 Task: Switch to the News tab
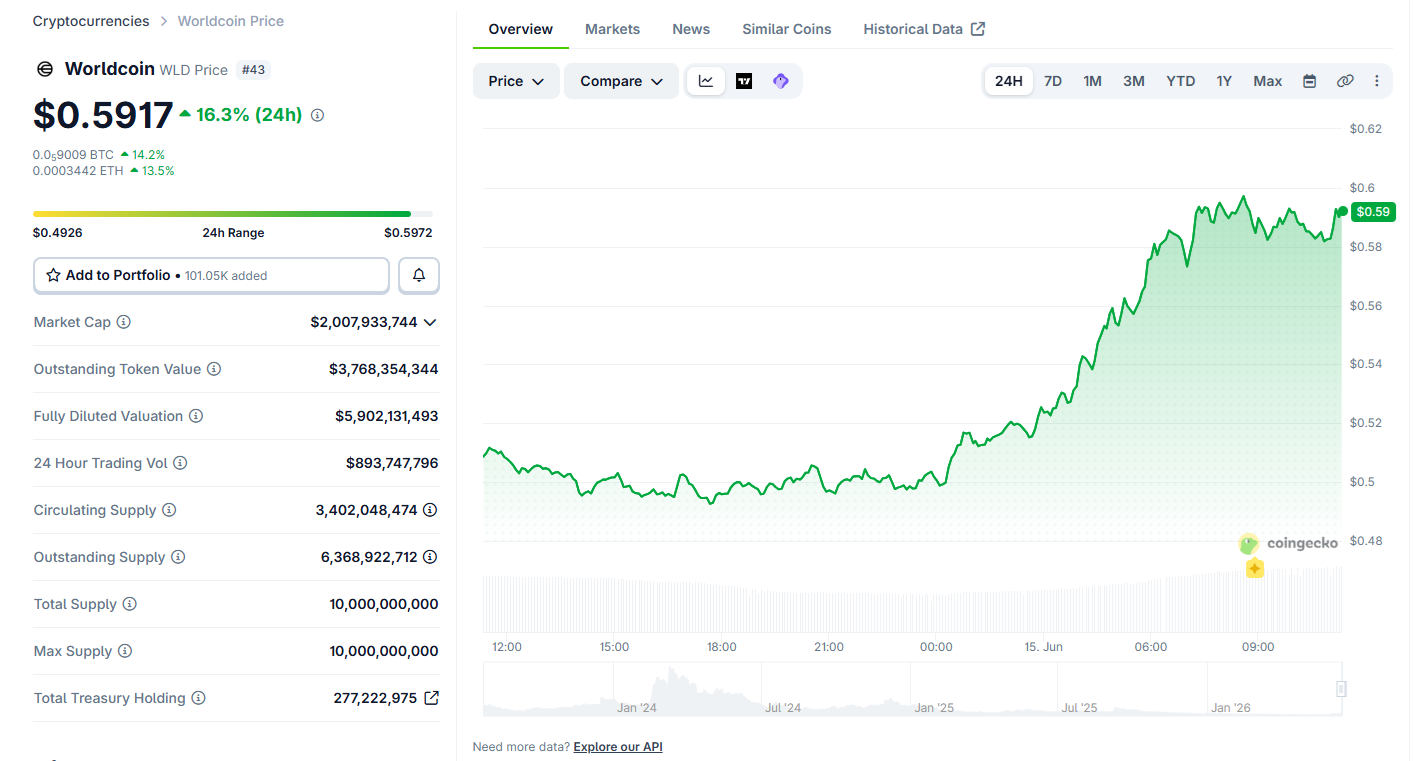pos(691,29)
